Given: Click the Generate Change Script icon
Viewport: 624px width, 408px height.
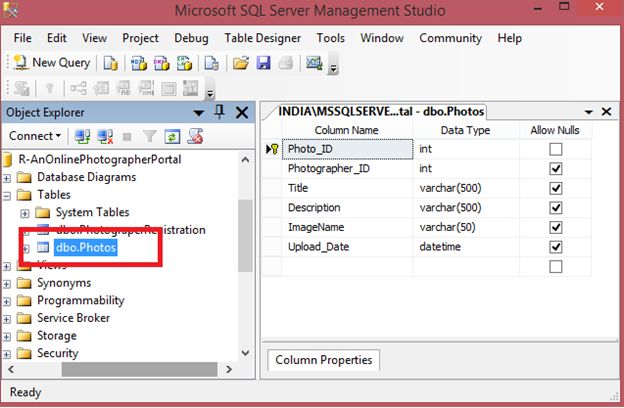Looking at the screenshot, I should (21, 88).
